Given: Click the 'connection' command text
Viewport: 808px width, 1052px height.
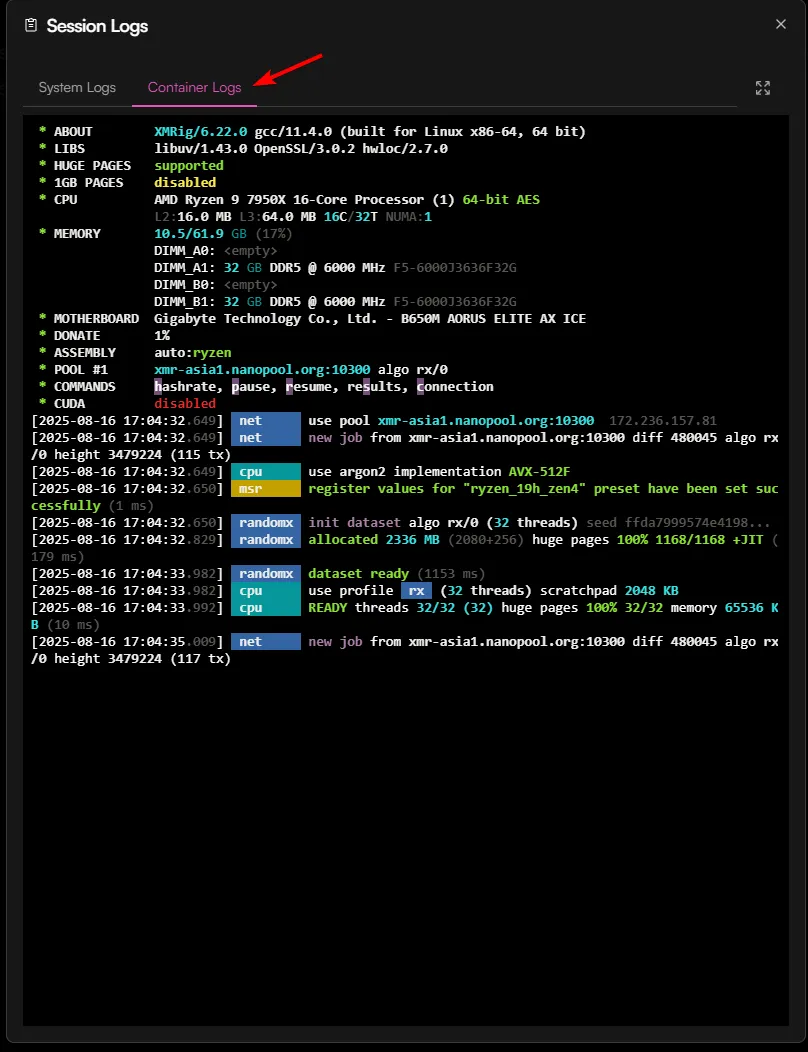Looking at the screenshot, I should (x=455, y=386).
